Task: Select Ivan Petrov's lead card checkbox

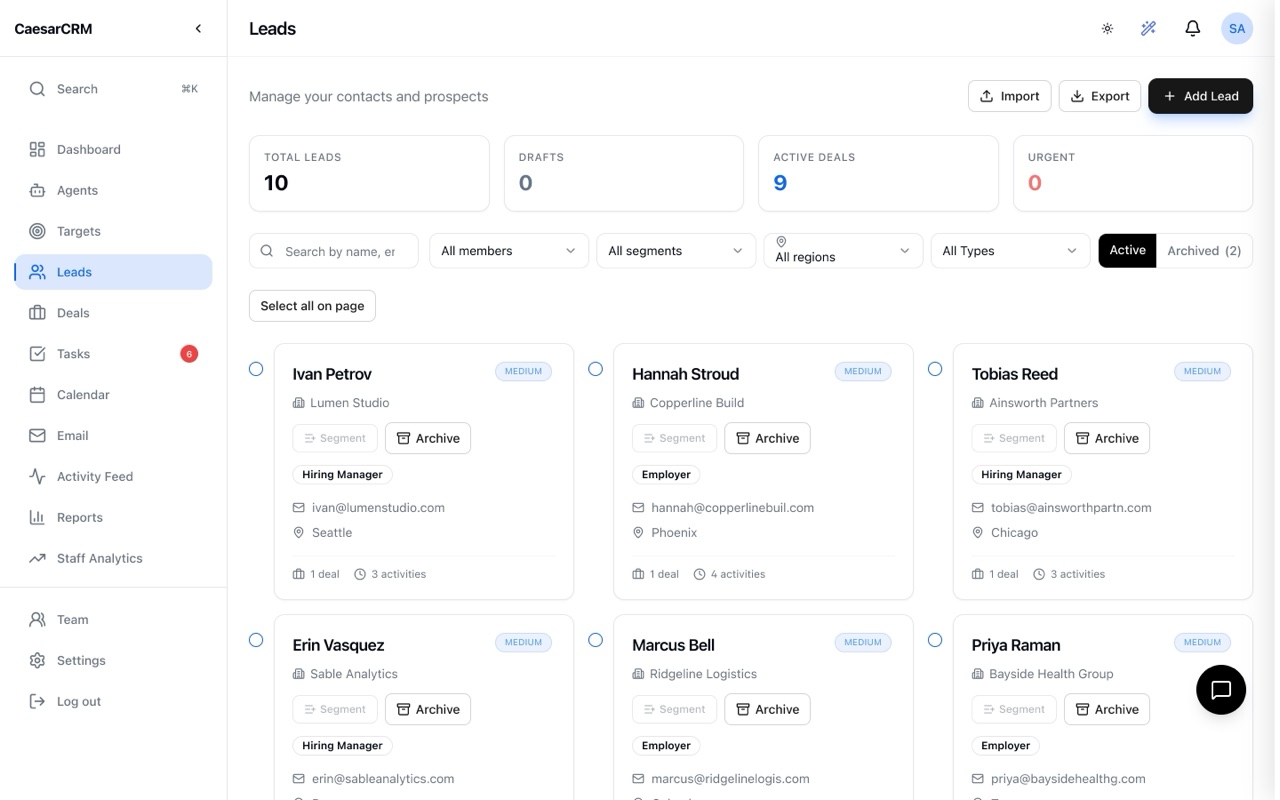Action: [x=256, y=369]
